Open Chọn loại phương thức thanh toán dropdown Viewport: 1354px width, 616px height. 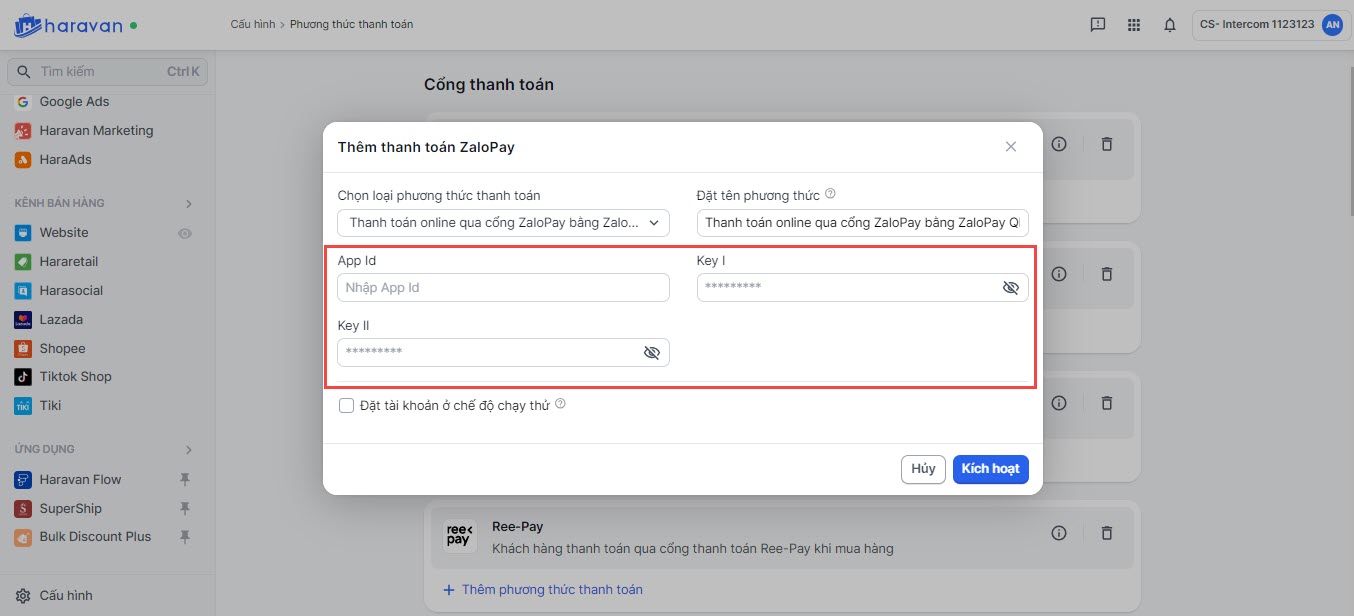pyautogui.click(x=503, y=223)
